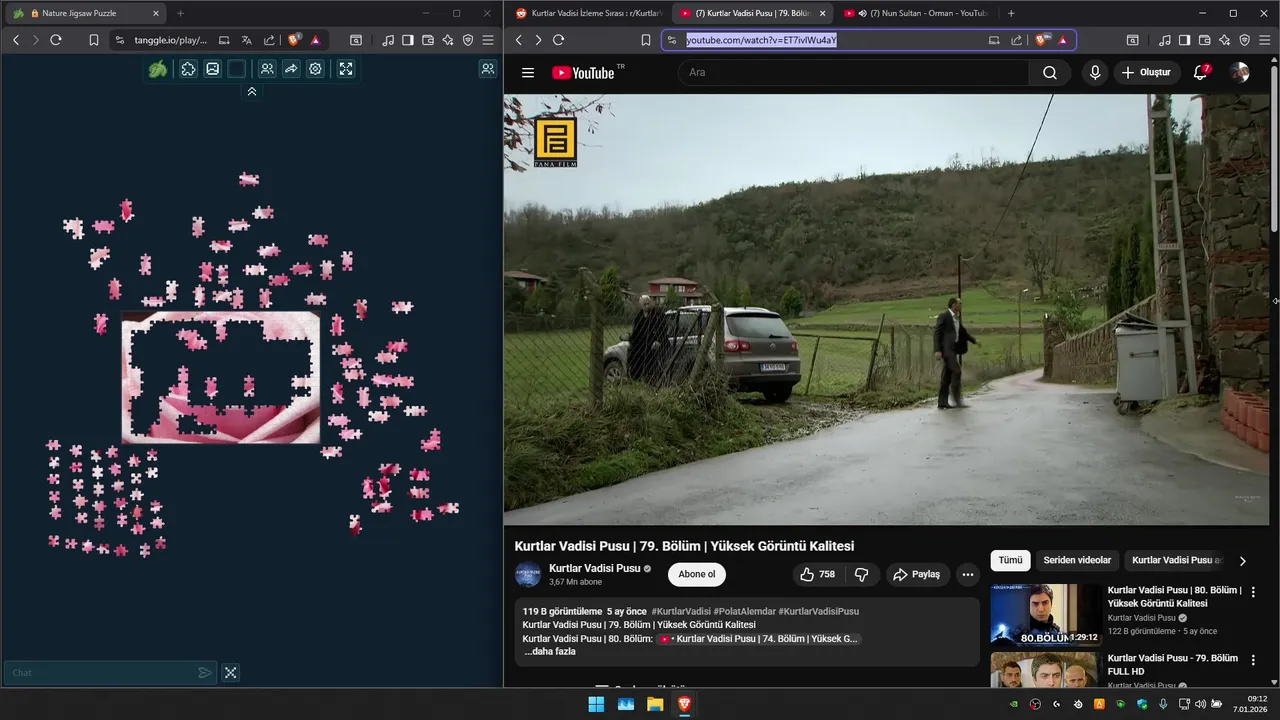Open the Brave main menu in the Tanggle window
The width and height of the screenshot is (1280, 720).
487,40
